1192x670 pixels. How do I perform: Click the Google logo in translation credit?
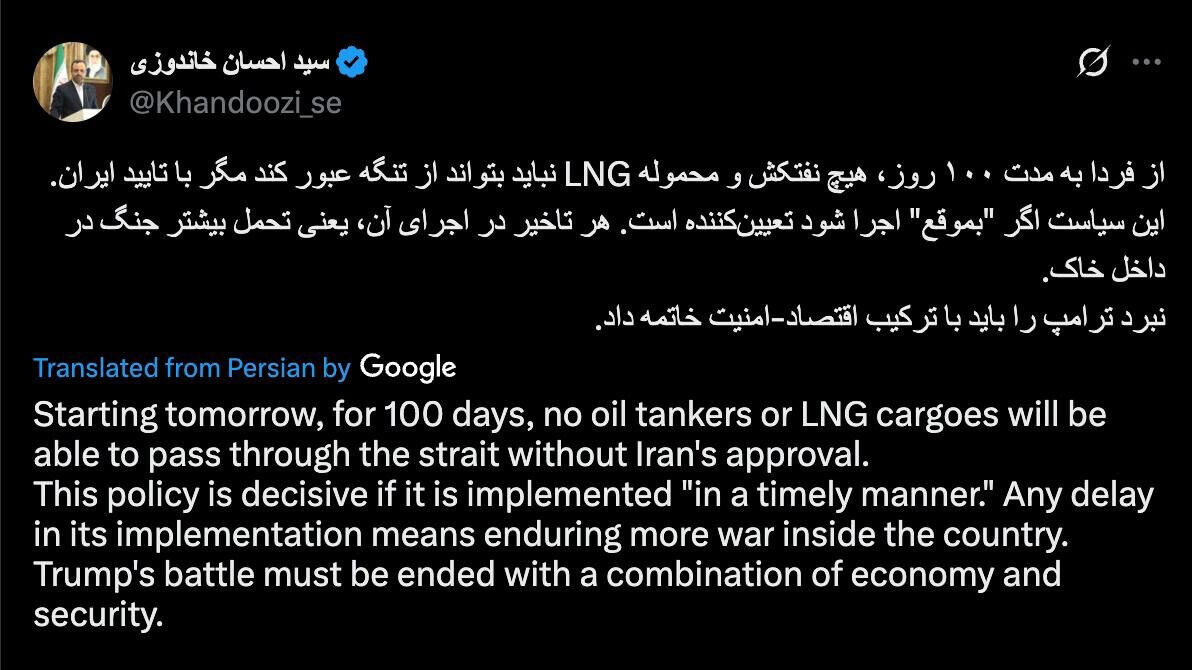[408, 367]
